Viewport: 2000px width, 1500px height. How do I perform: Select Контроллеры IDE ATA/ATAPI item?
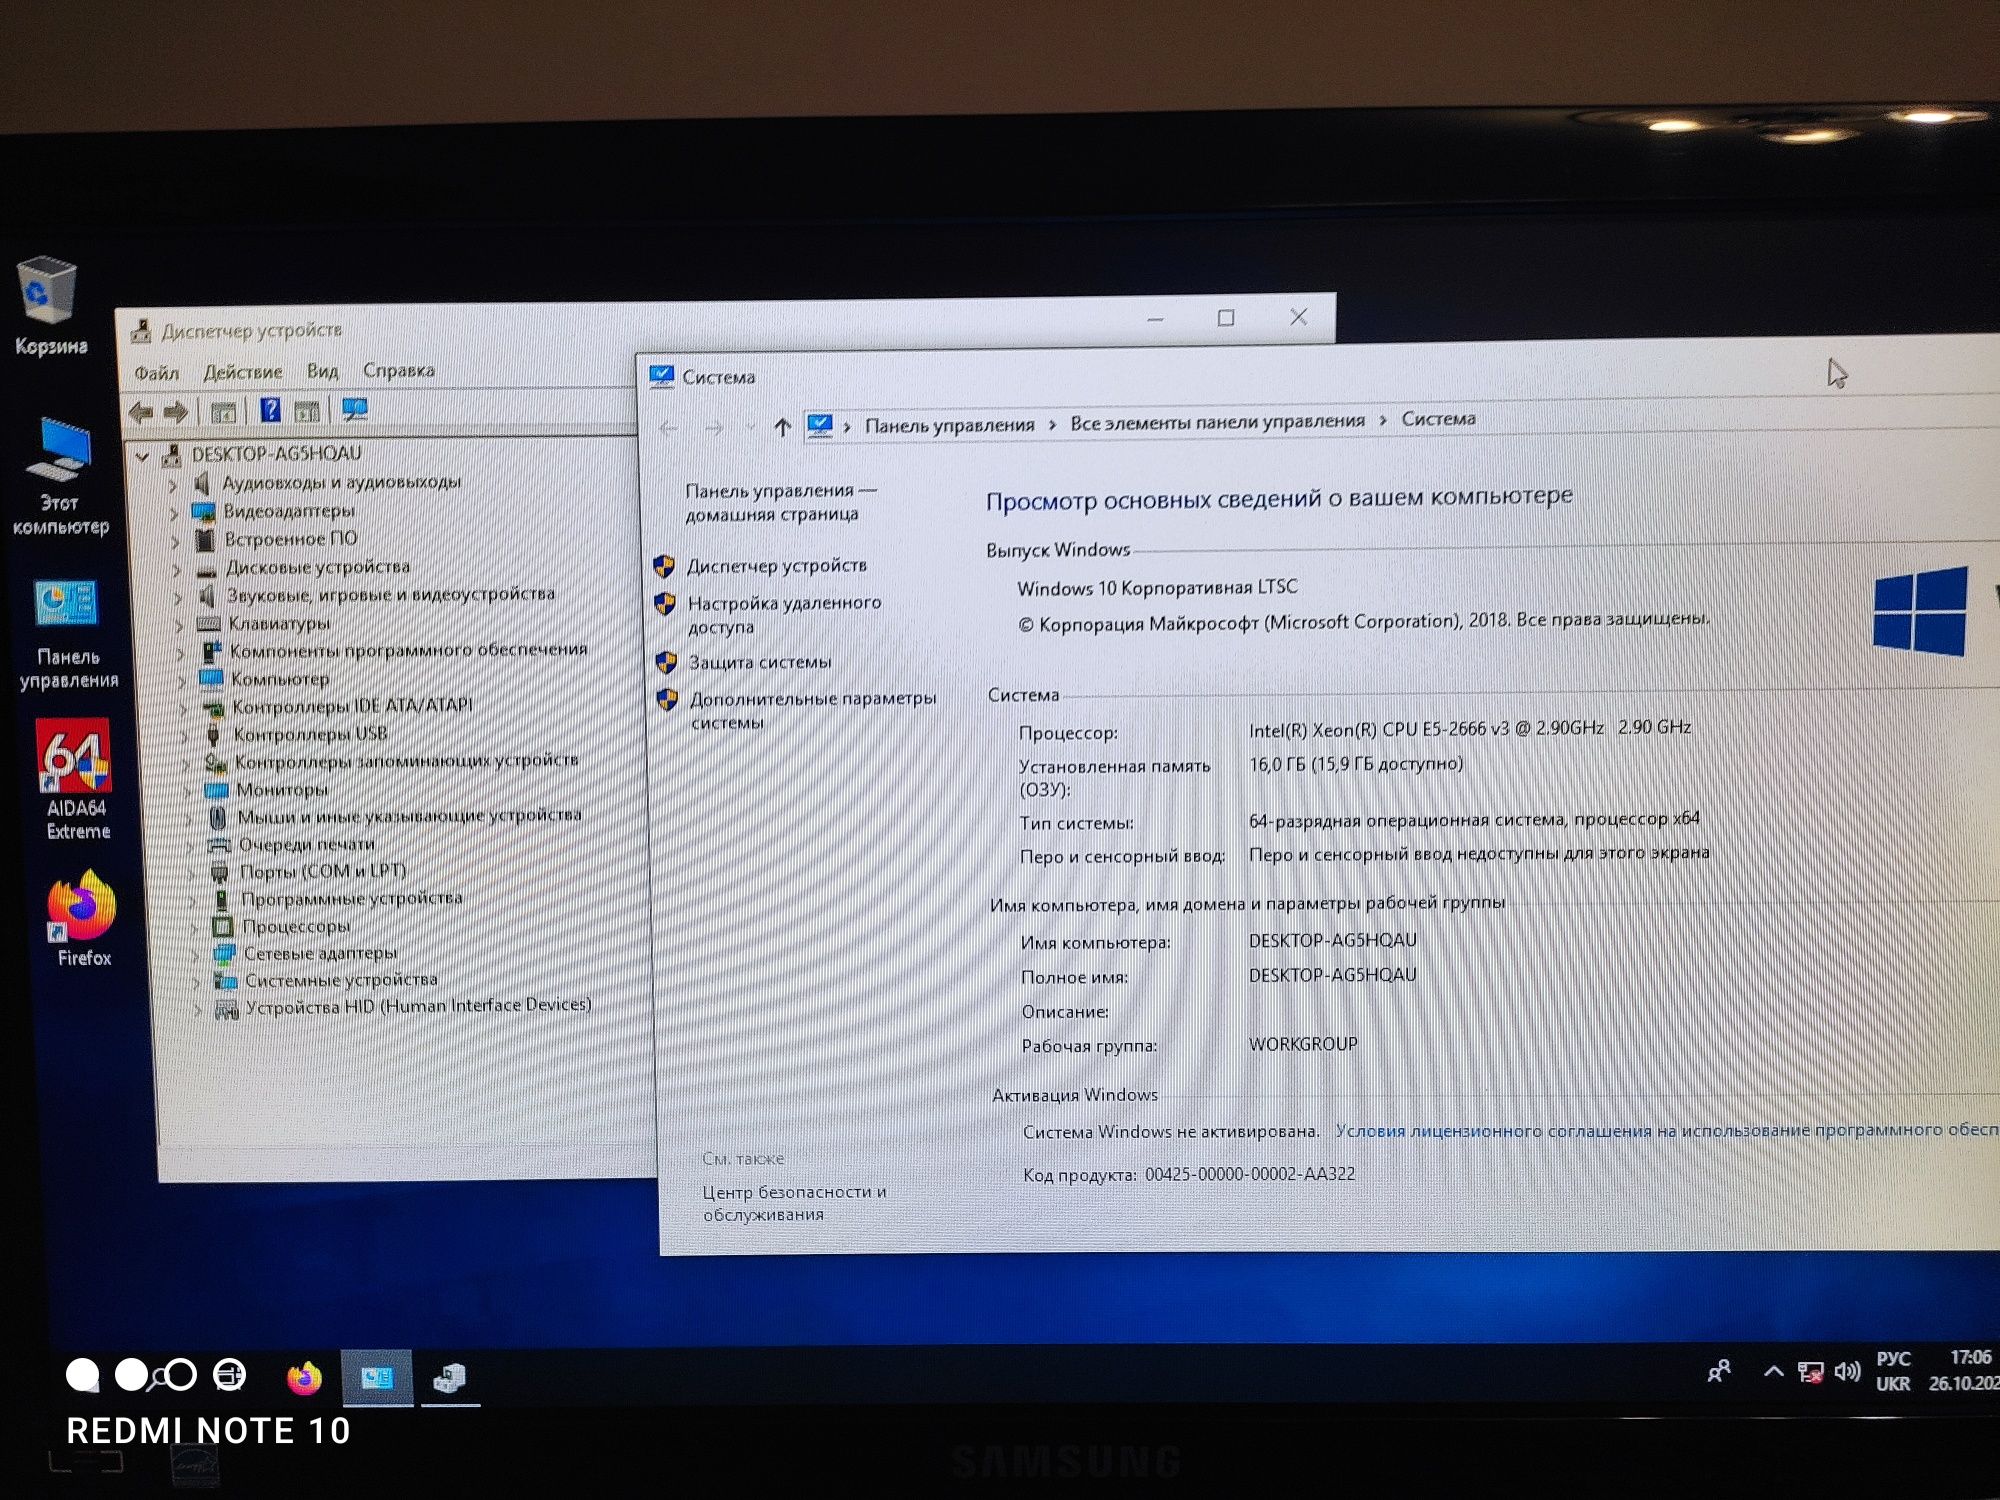coord(352,706)
